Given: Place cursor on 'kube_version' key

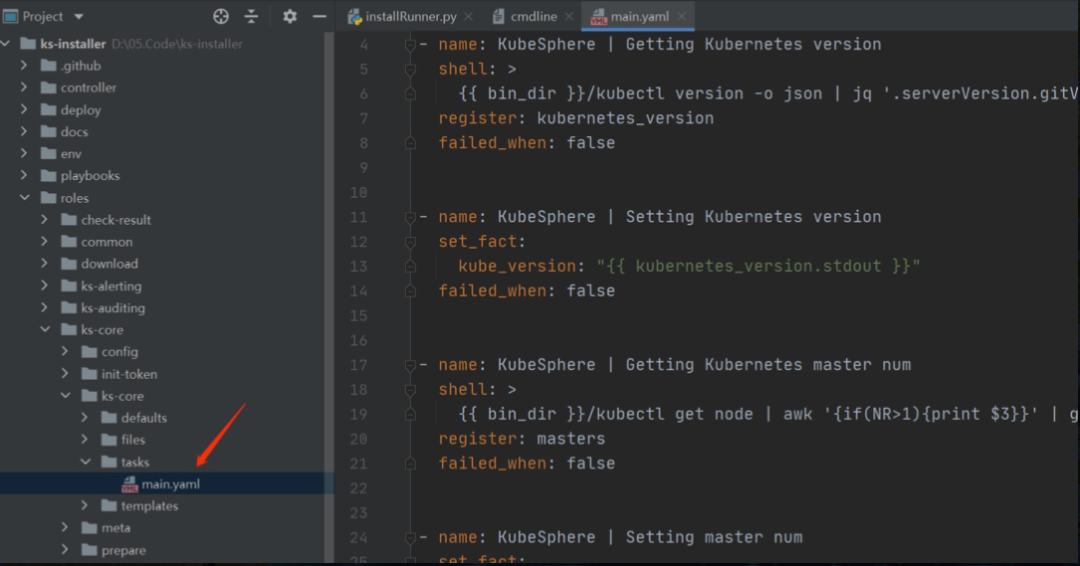Looking at the screenshot, I should point(517,266).
